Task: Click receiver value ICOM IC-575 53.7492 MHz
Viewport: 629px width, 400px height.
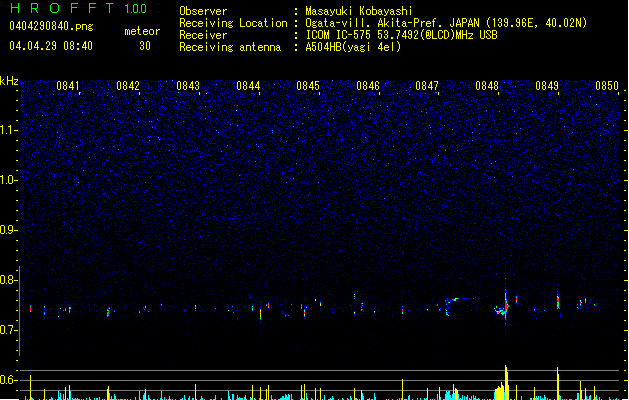Action: [401, 35]
